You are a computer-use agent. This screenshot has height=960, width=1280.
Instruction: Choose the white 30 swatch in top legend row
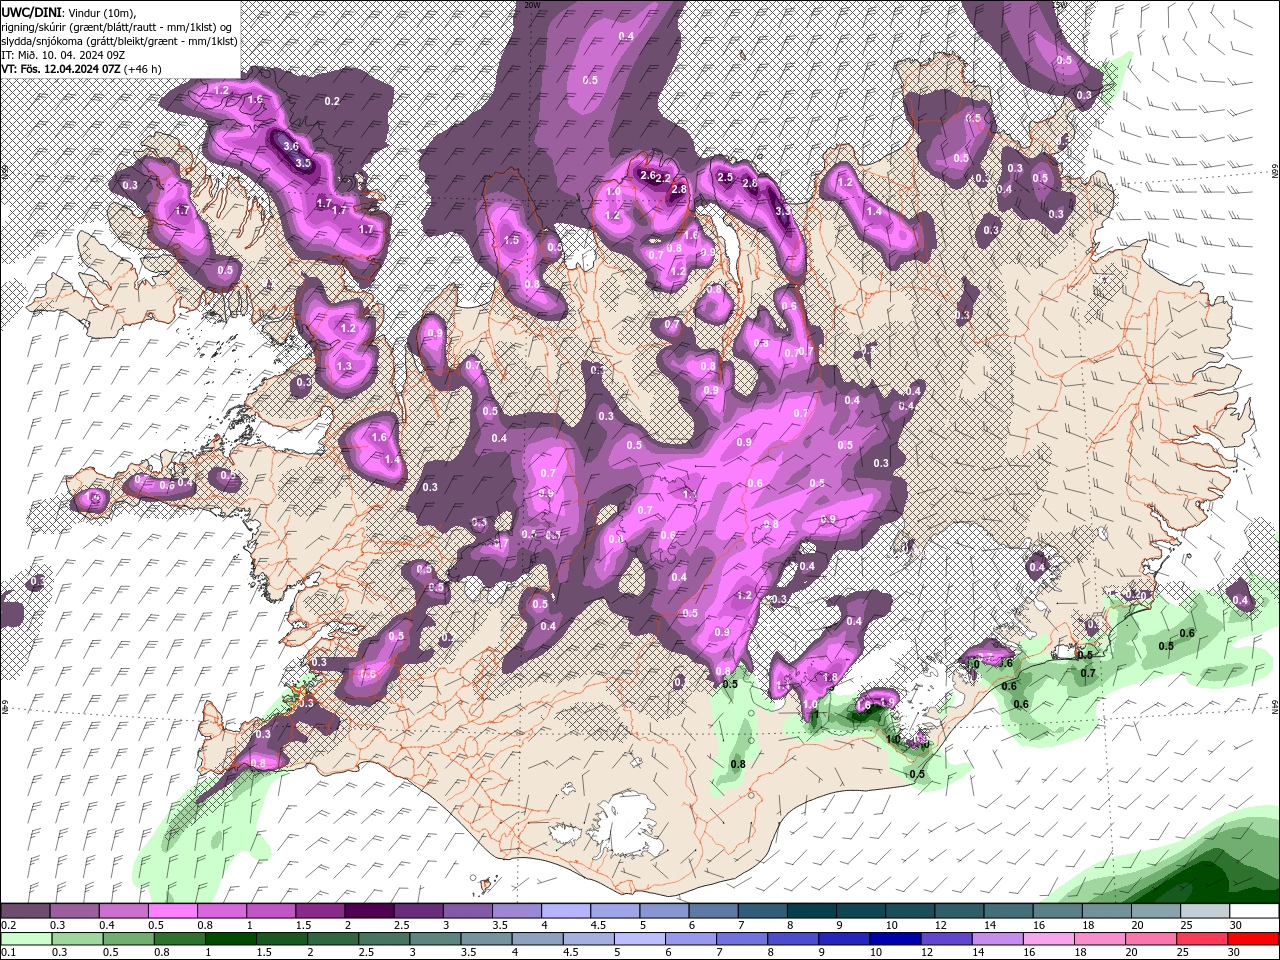[1252, 911]
